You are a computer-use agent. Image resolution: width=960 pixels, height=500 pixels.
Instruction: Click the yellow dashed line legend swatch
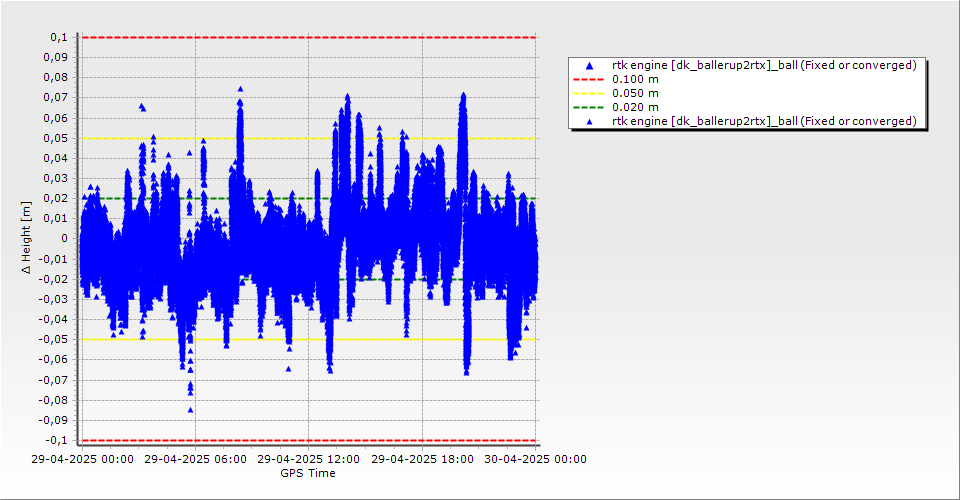(x=588, y=93)
